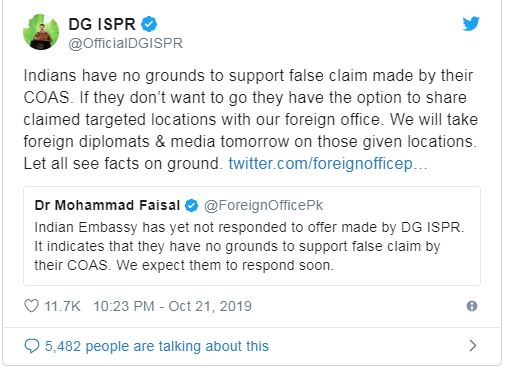Click the Dr Mohammad Faisal name

(107, 205)
